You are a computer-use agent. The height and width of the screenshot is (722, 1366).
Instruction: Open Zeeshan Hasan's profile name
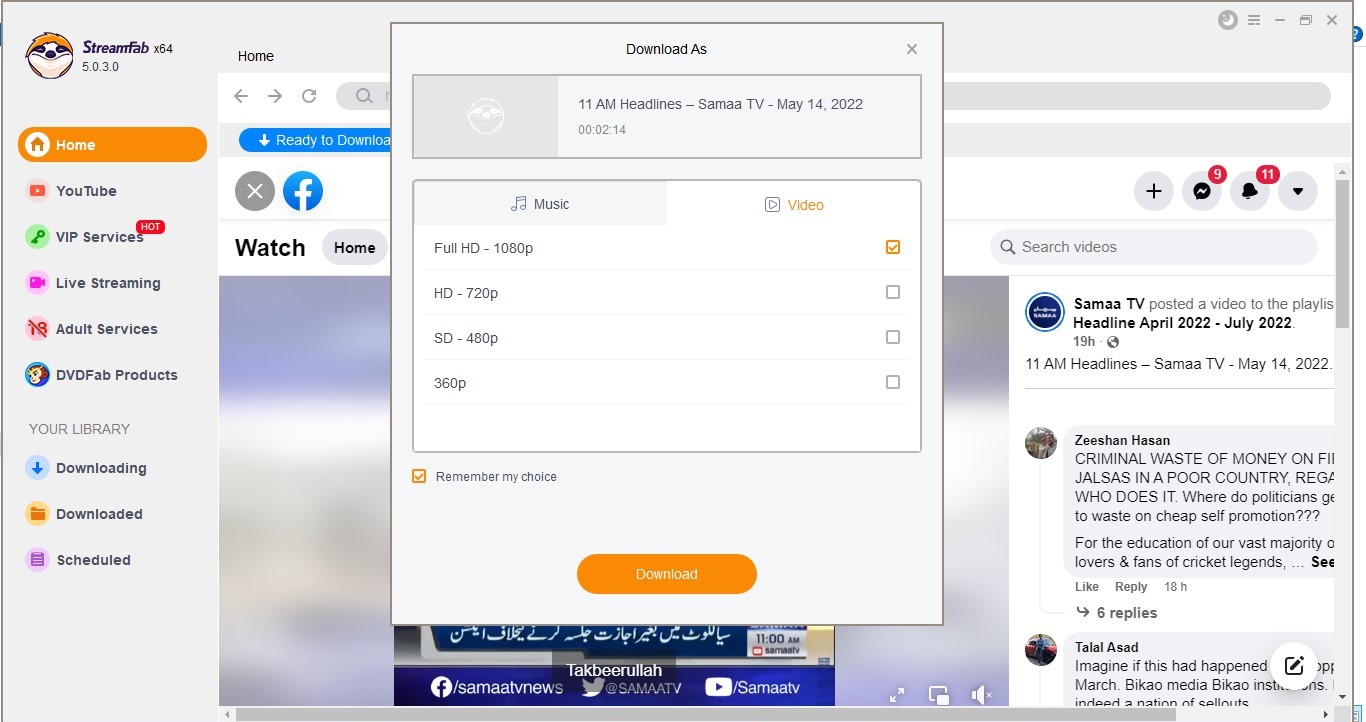pos(1122,440)
